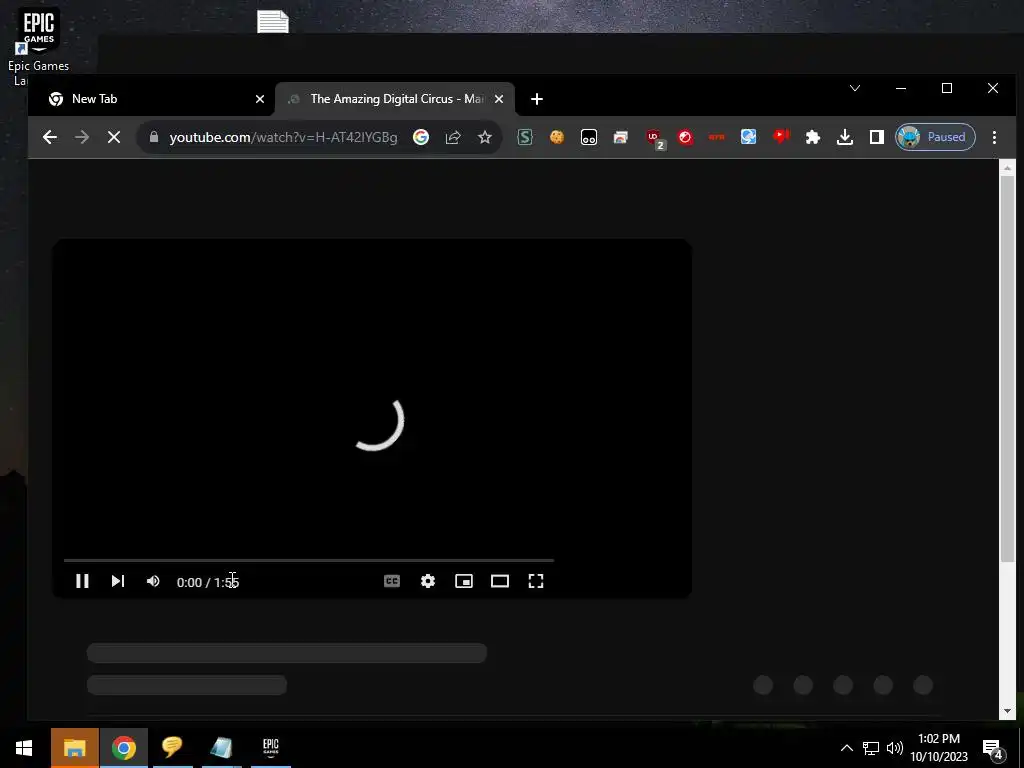This screenshot has height=768, width=1024.
Task: Close the New Tab tab
Action: [260, 99]
